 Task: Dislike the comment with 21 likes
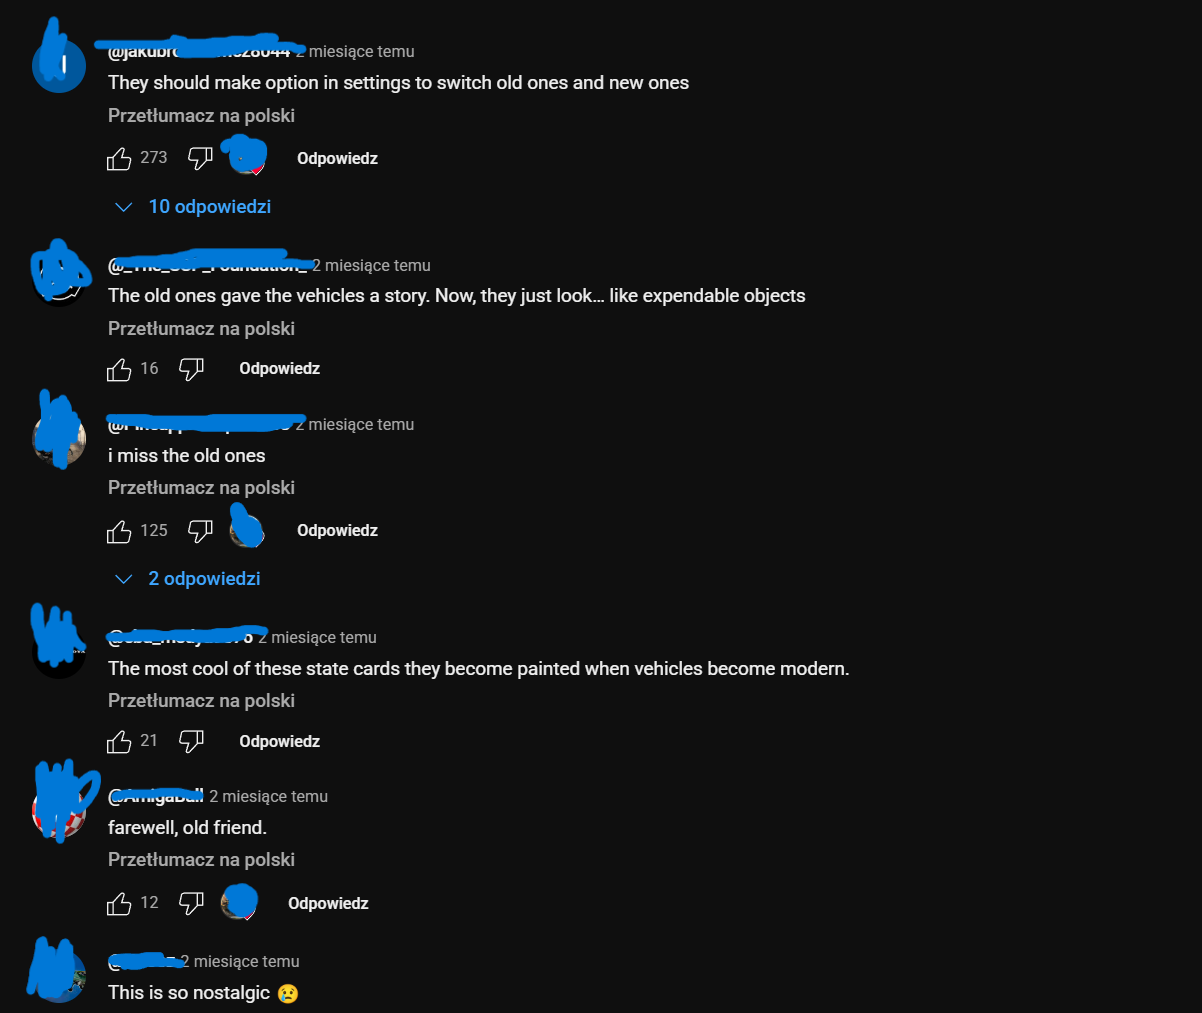[191, 741]
